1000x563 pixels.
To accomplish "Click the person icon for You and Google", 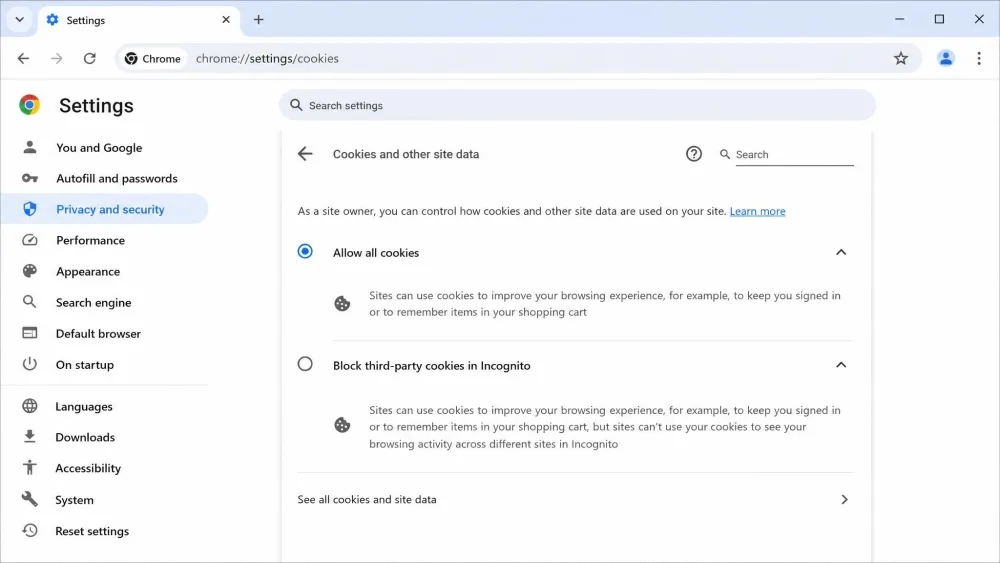I will [x=30, y=147].
